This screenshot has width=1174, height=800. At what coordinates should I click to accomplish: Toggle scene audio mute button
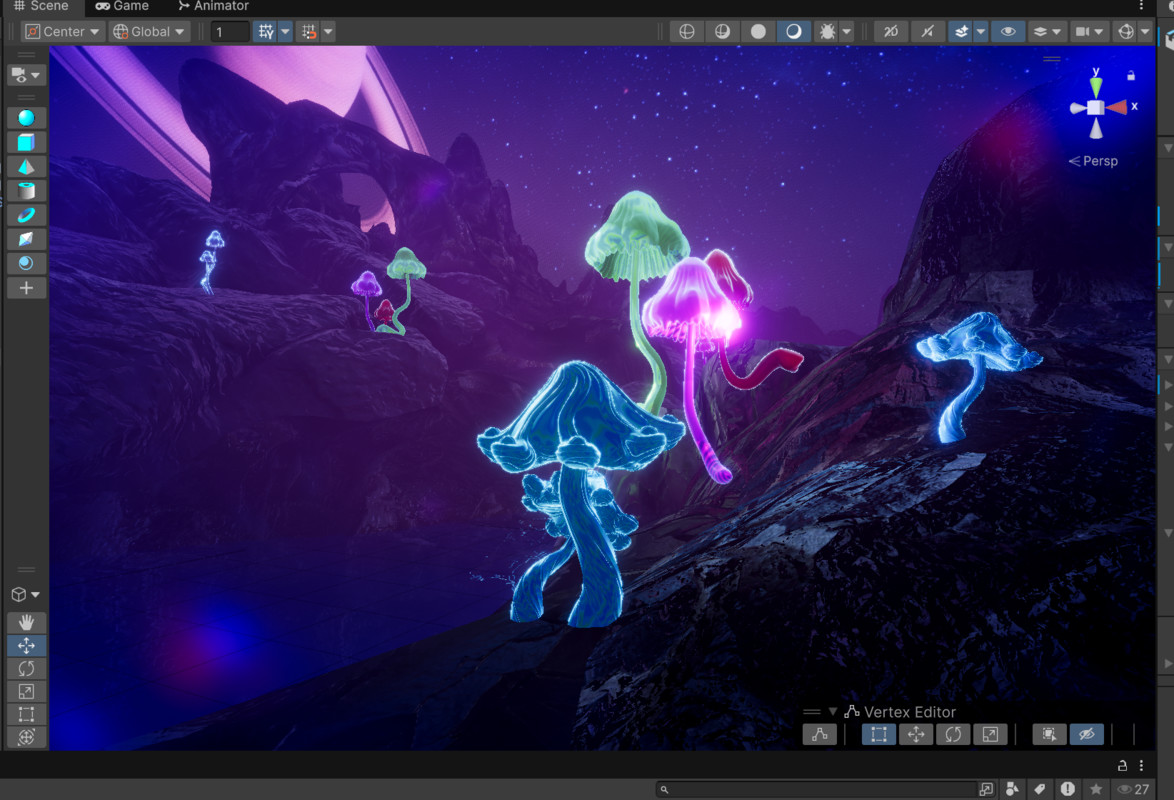(x=927, y=31)
